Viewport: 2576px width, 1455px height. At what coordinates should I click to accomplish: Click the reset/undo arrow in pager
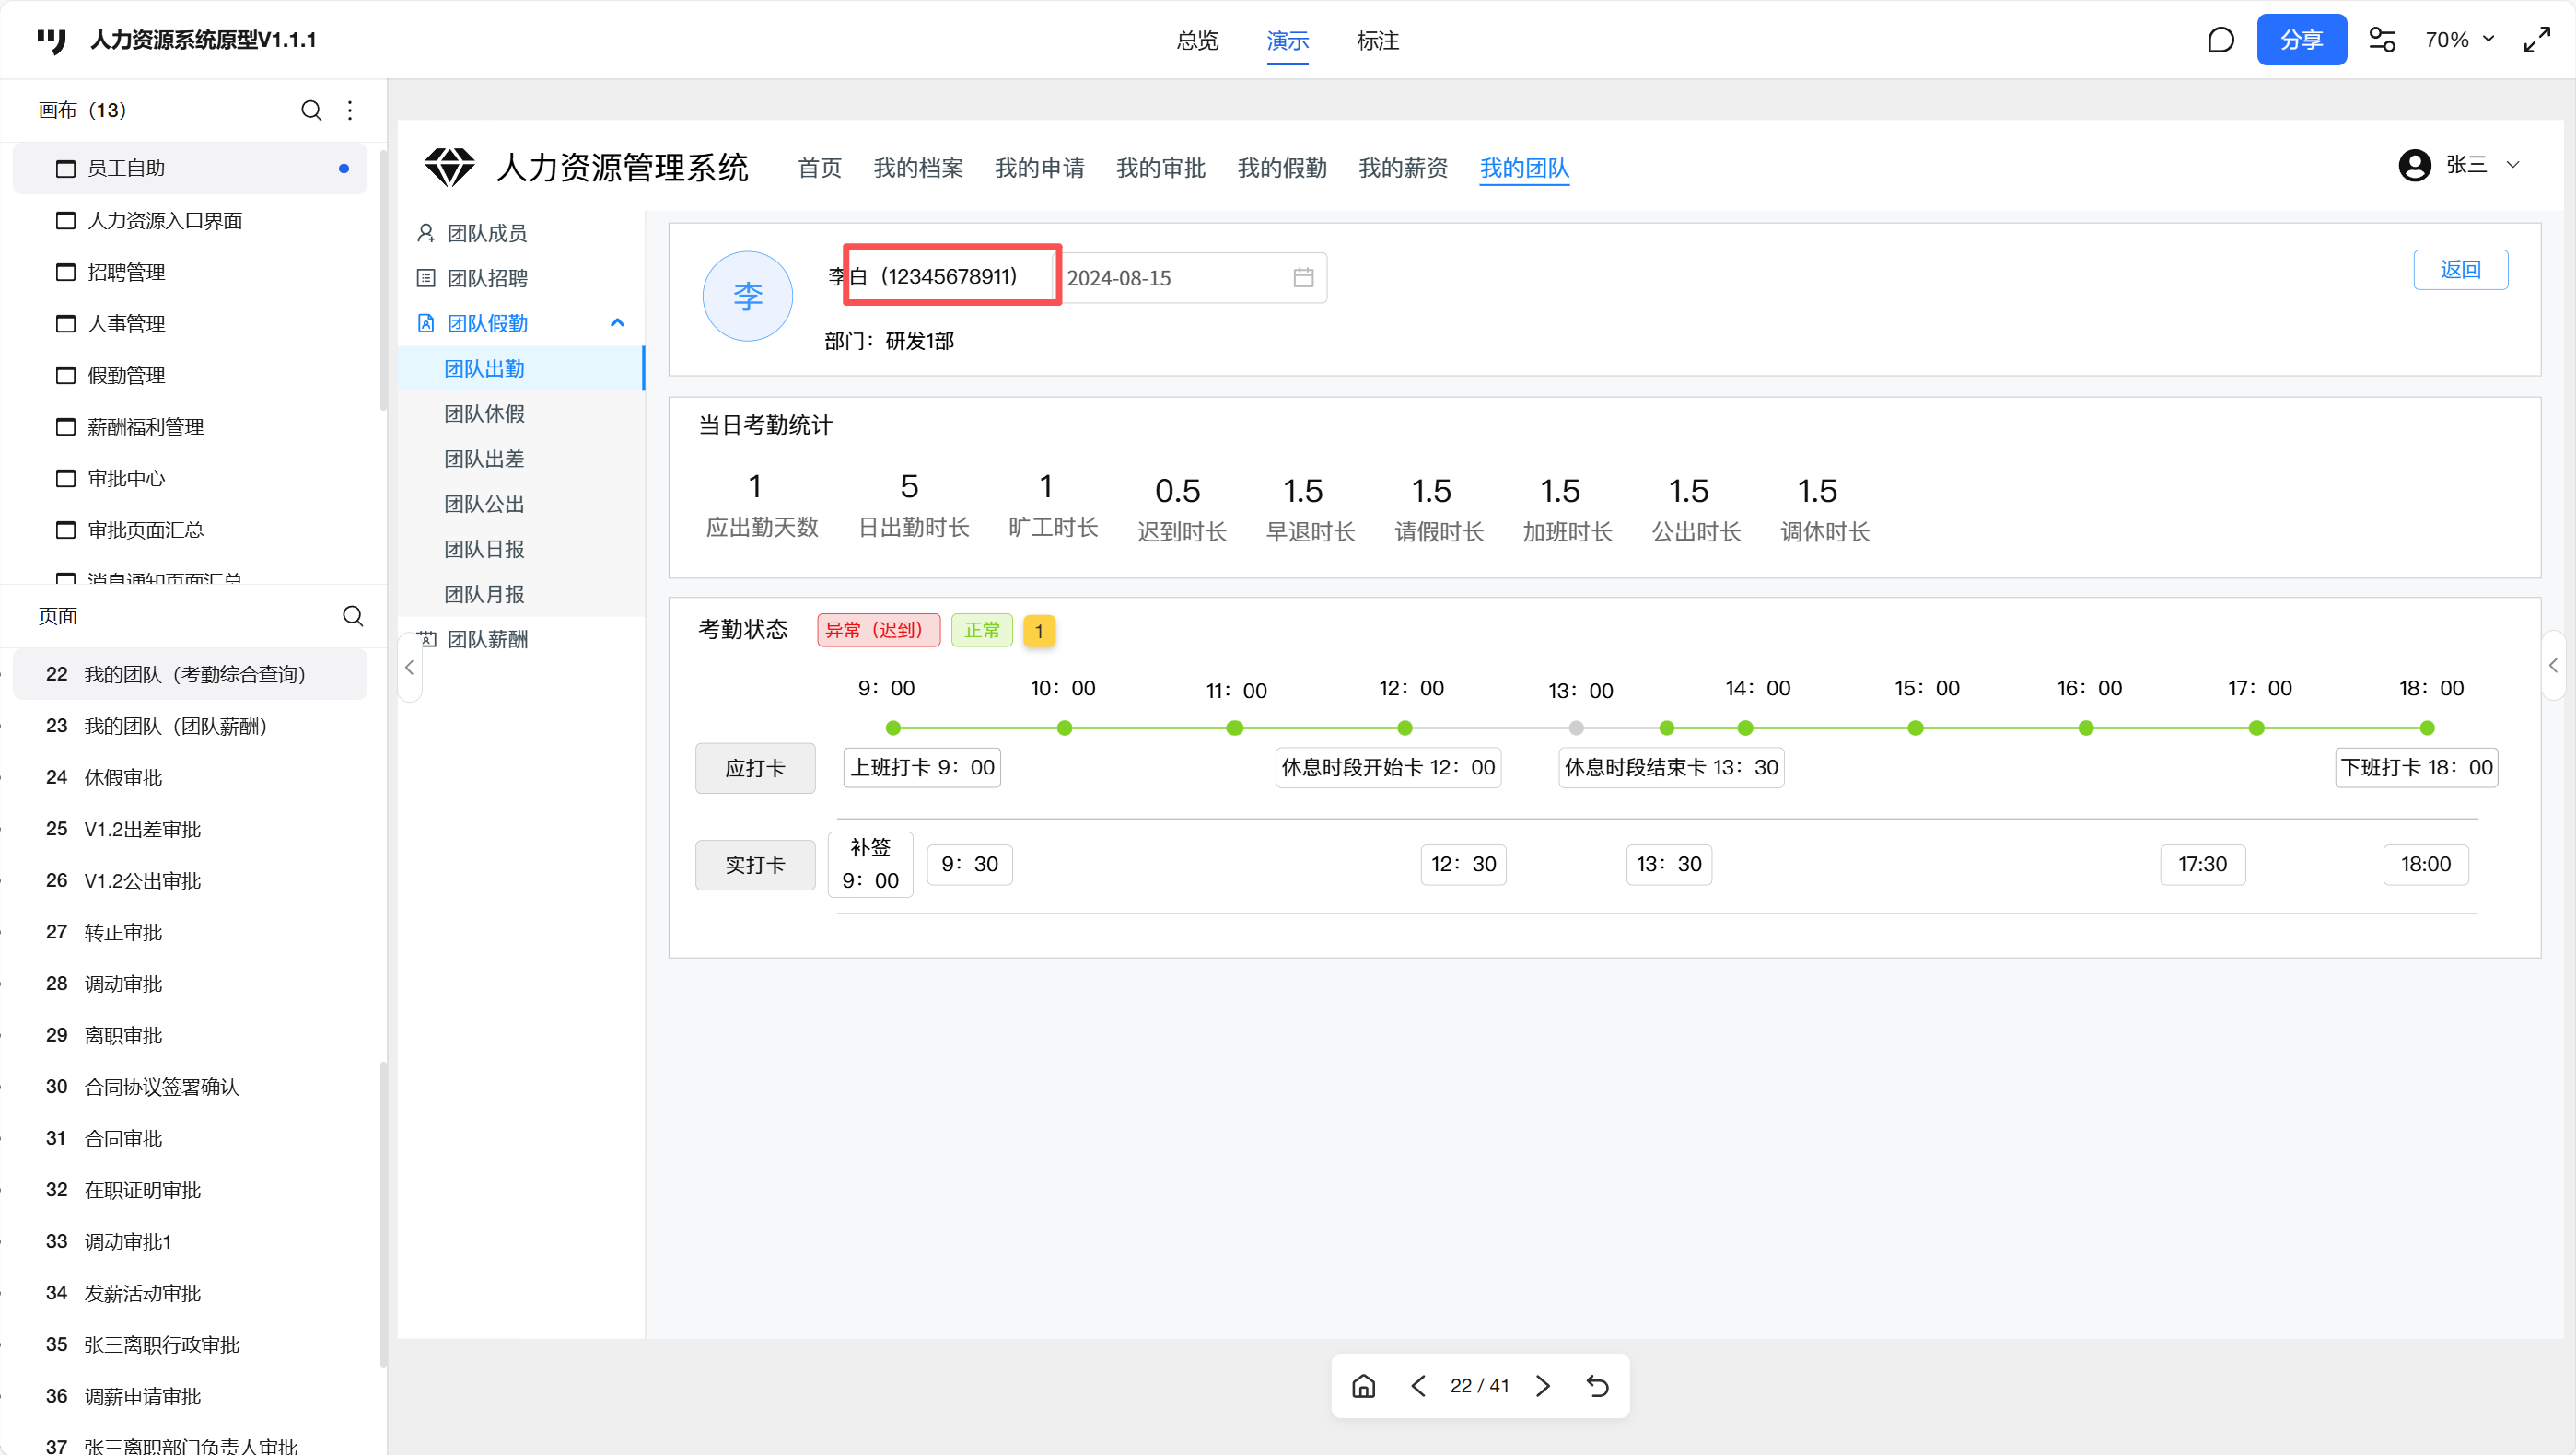(1597, 1386)
